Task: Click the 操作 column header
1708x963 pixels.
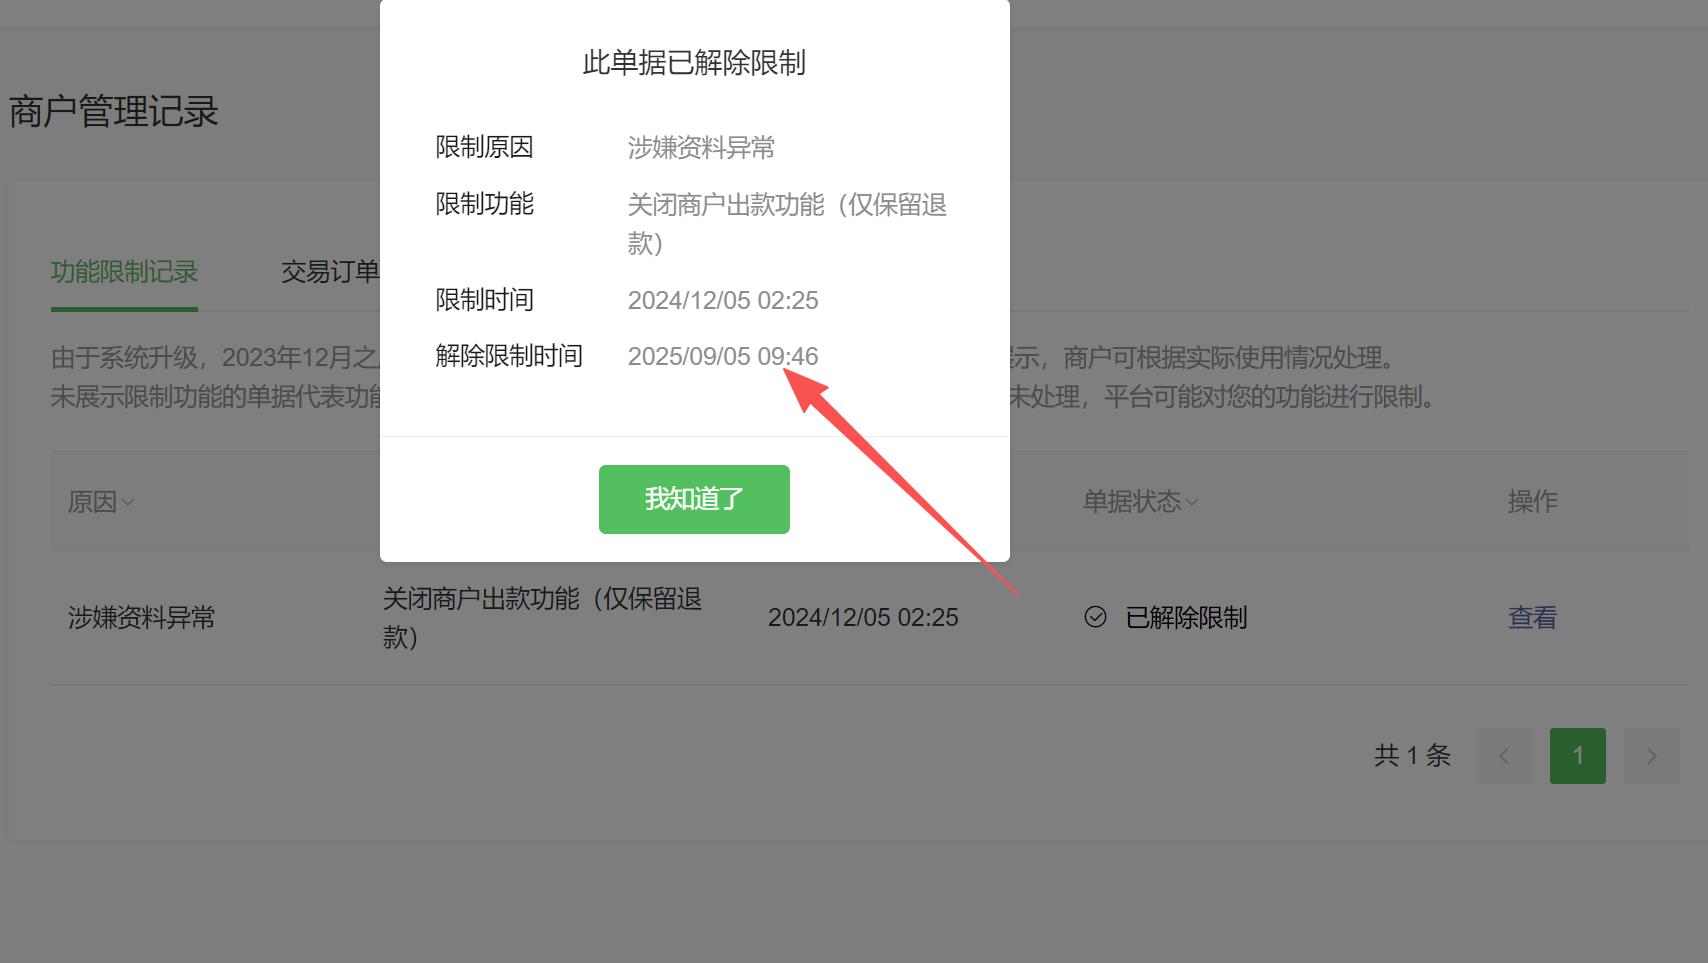Action: click(1532, 501)
